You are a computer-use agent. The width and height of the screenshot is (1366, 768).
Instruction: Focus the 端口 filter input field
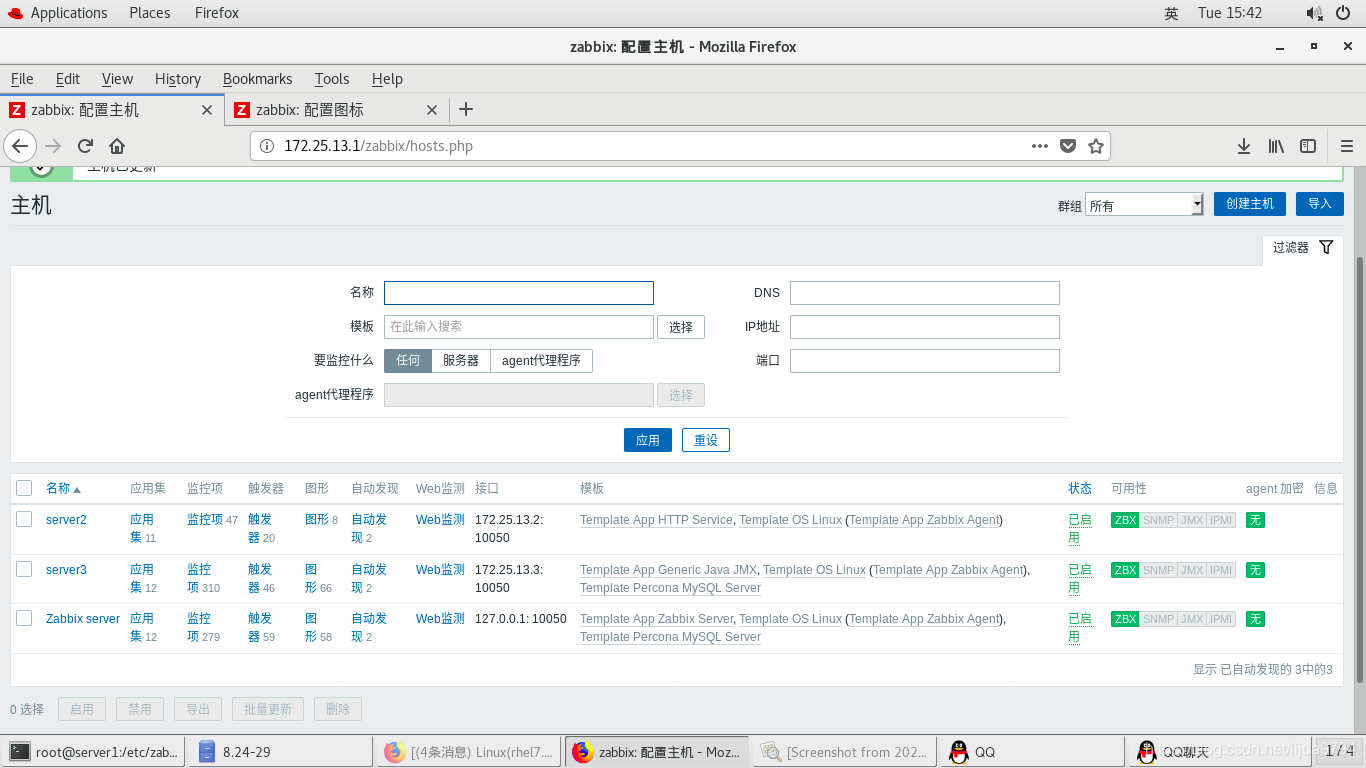(x=925, y=361)
